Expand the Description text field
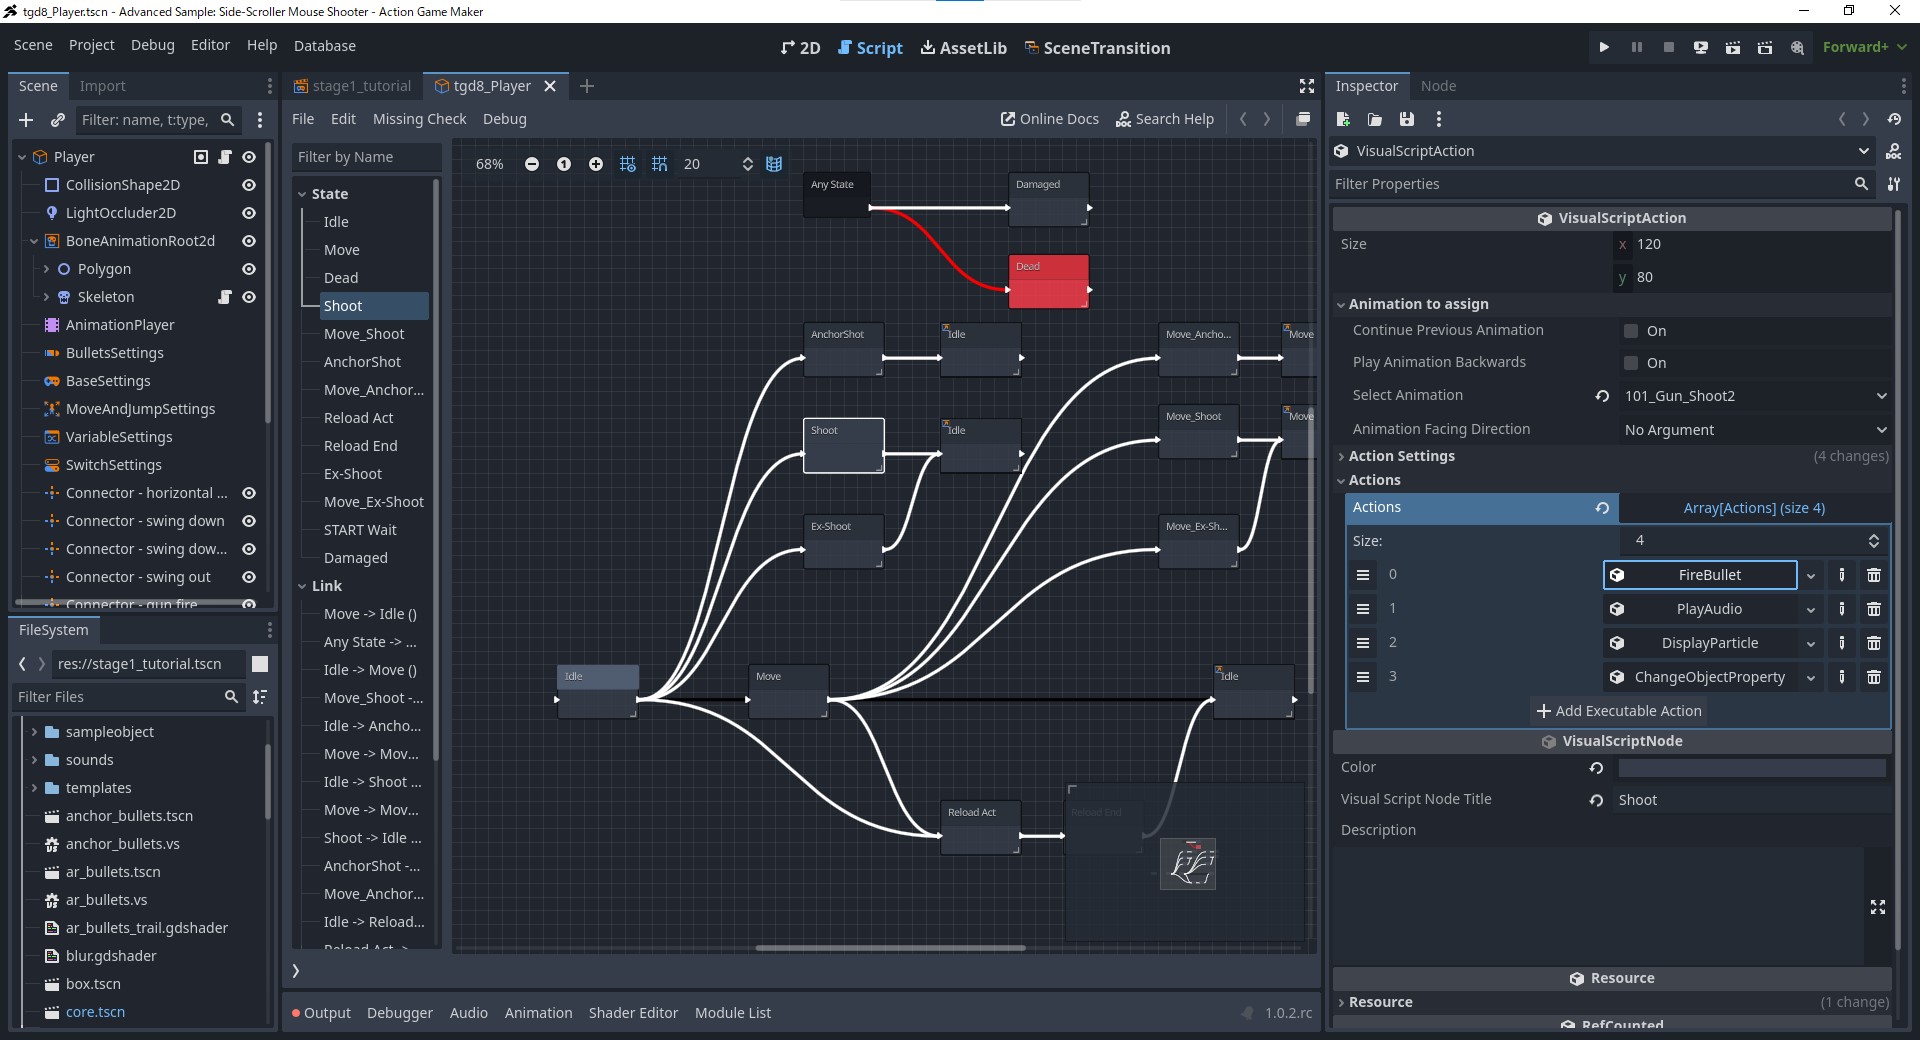Image resolution: width=1920 pixels, height=1040 pixels. 1878,907
